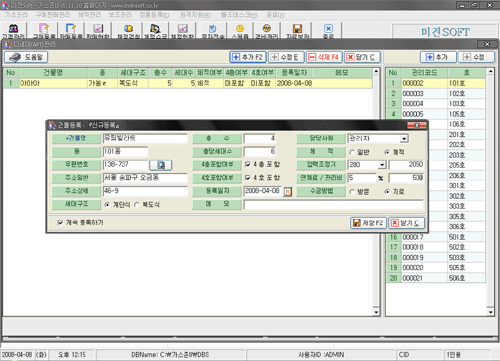Open the 구매판매관리 menu
Screen dimensions: 500x361
(53, 15)
